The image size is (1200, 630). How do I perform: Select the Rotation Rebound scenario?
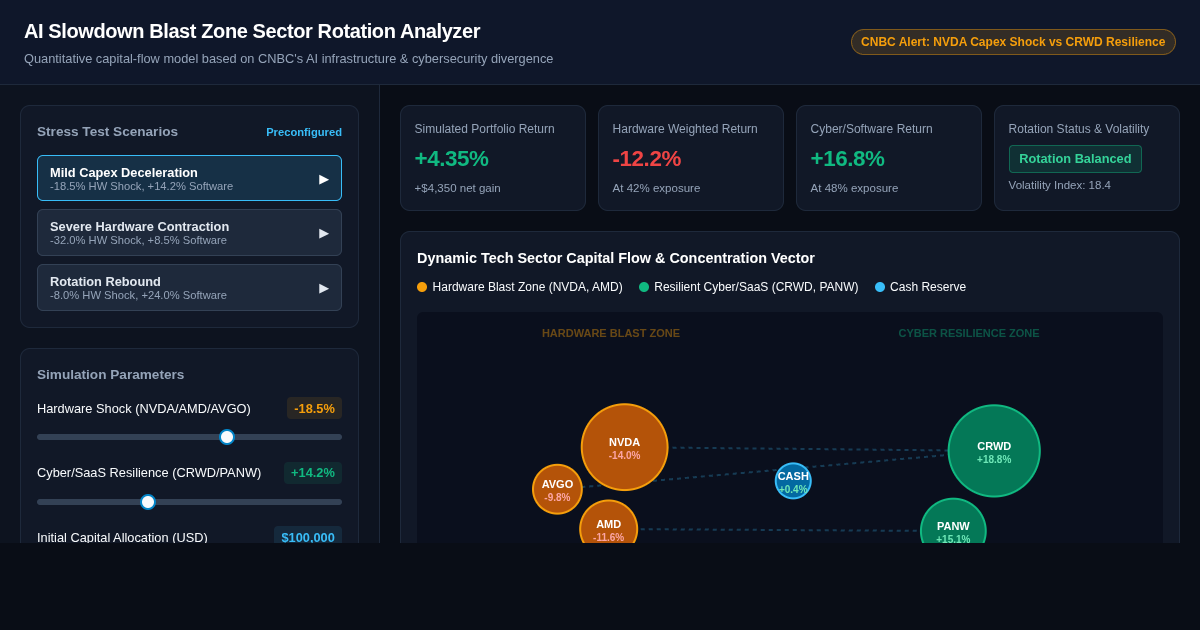point(189,287)
